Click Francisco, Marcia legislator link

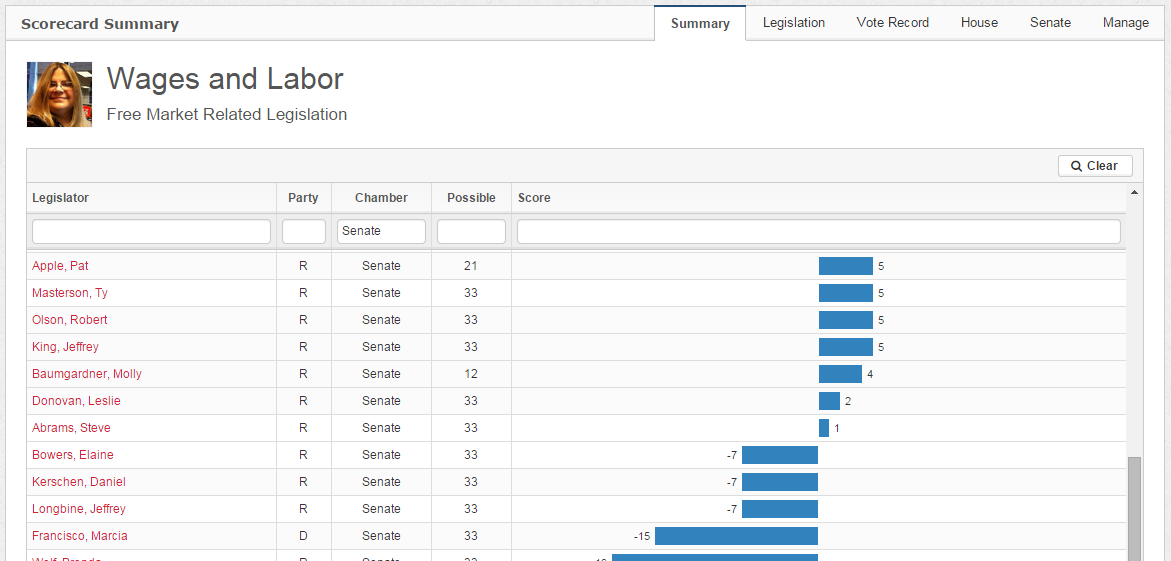(x=80, y=536)
